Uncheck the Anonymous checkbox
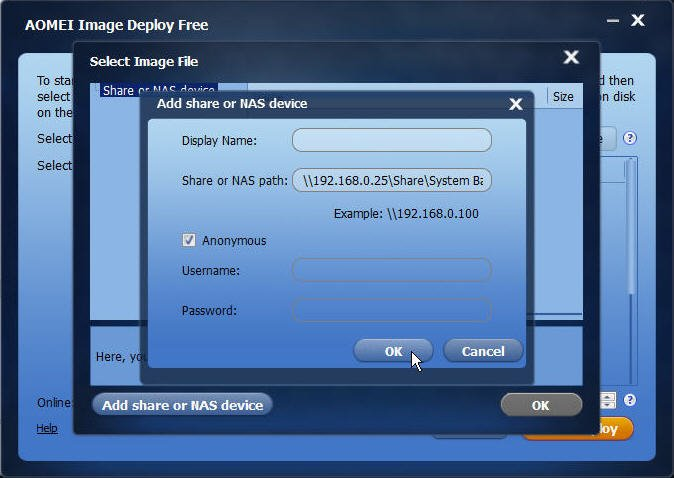Screen dimensions: 674x478 point(189,240)
